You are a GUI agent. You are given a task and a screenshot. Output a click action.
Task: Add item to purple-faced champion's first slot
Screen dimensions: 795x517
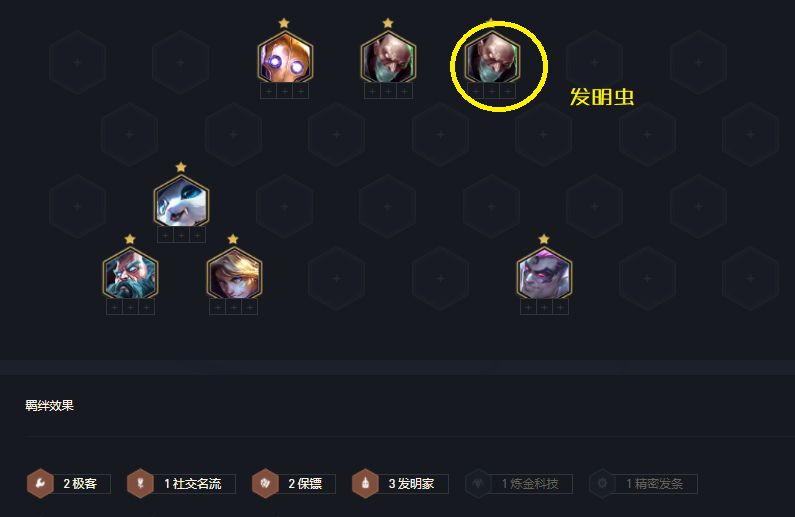click(x=528, y=307)
